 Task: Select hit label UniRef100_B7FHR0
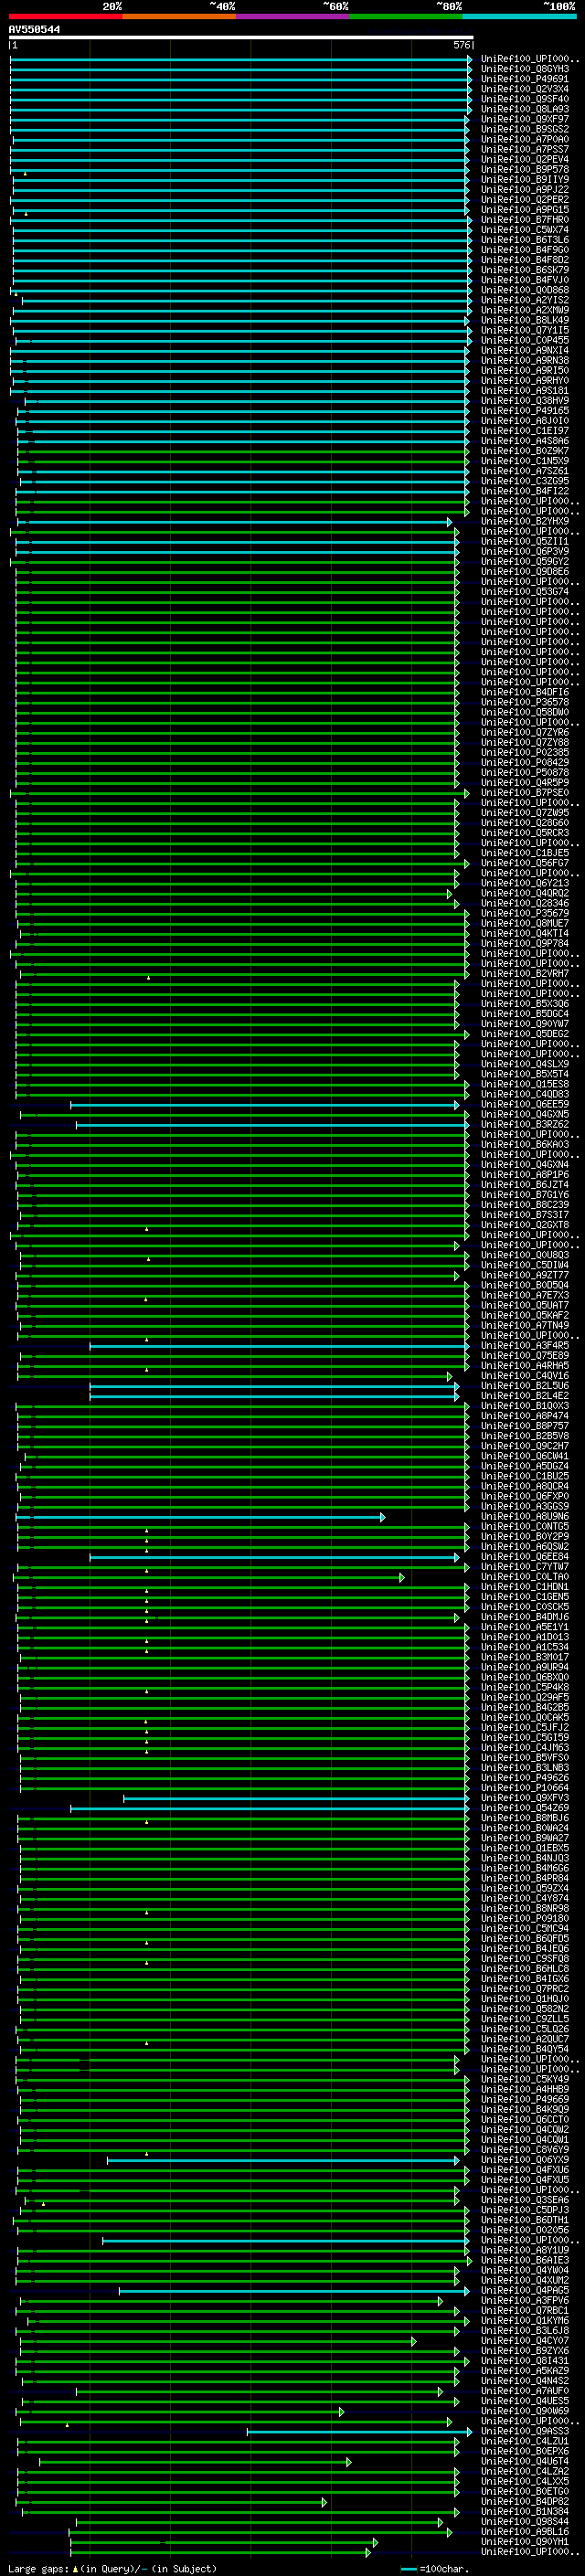click(x=525, y=220)
